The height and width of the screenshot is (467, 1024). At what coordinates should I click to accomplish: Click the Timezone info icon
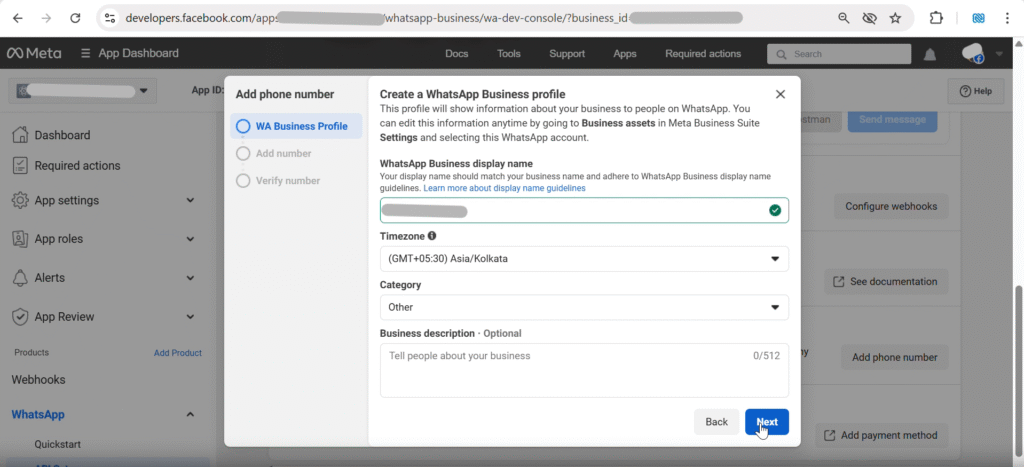(x=432, y=236)
